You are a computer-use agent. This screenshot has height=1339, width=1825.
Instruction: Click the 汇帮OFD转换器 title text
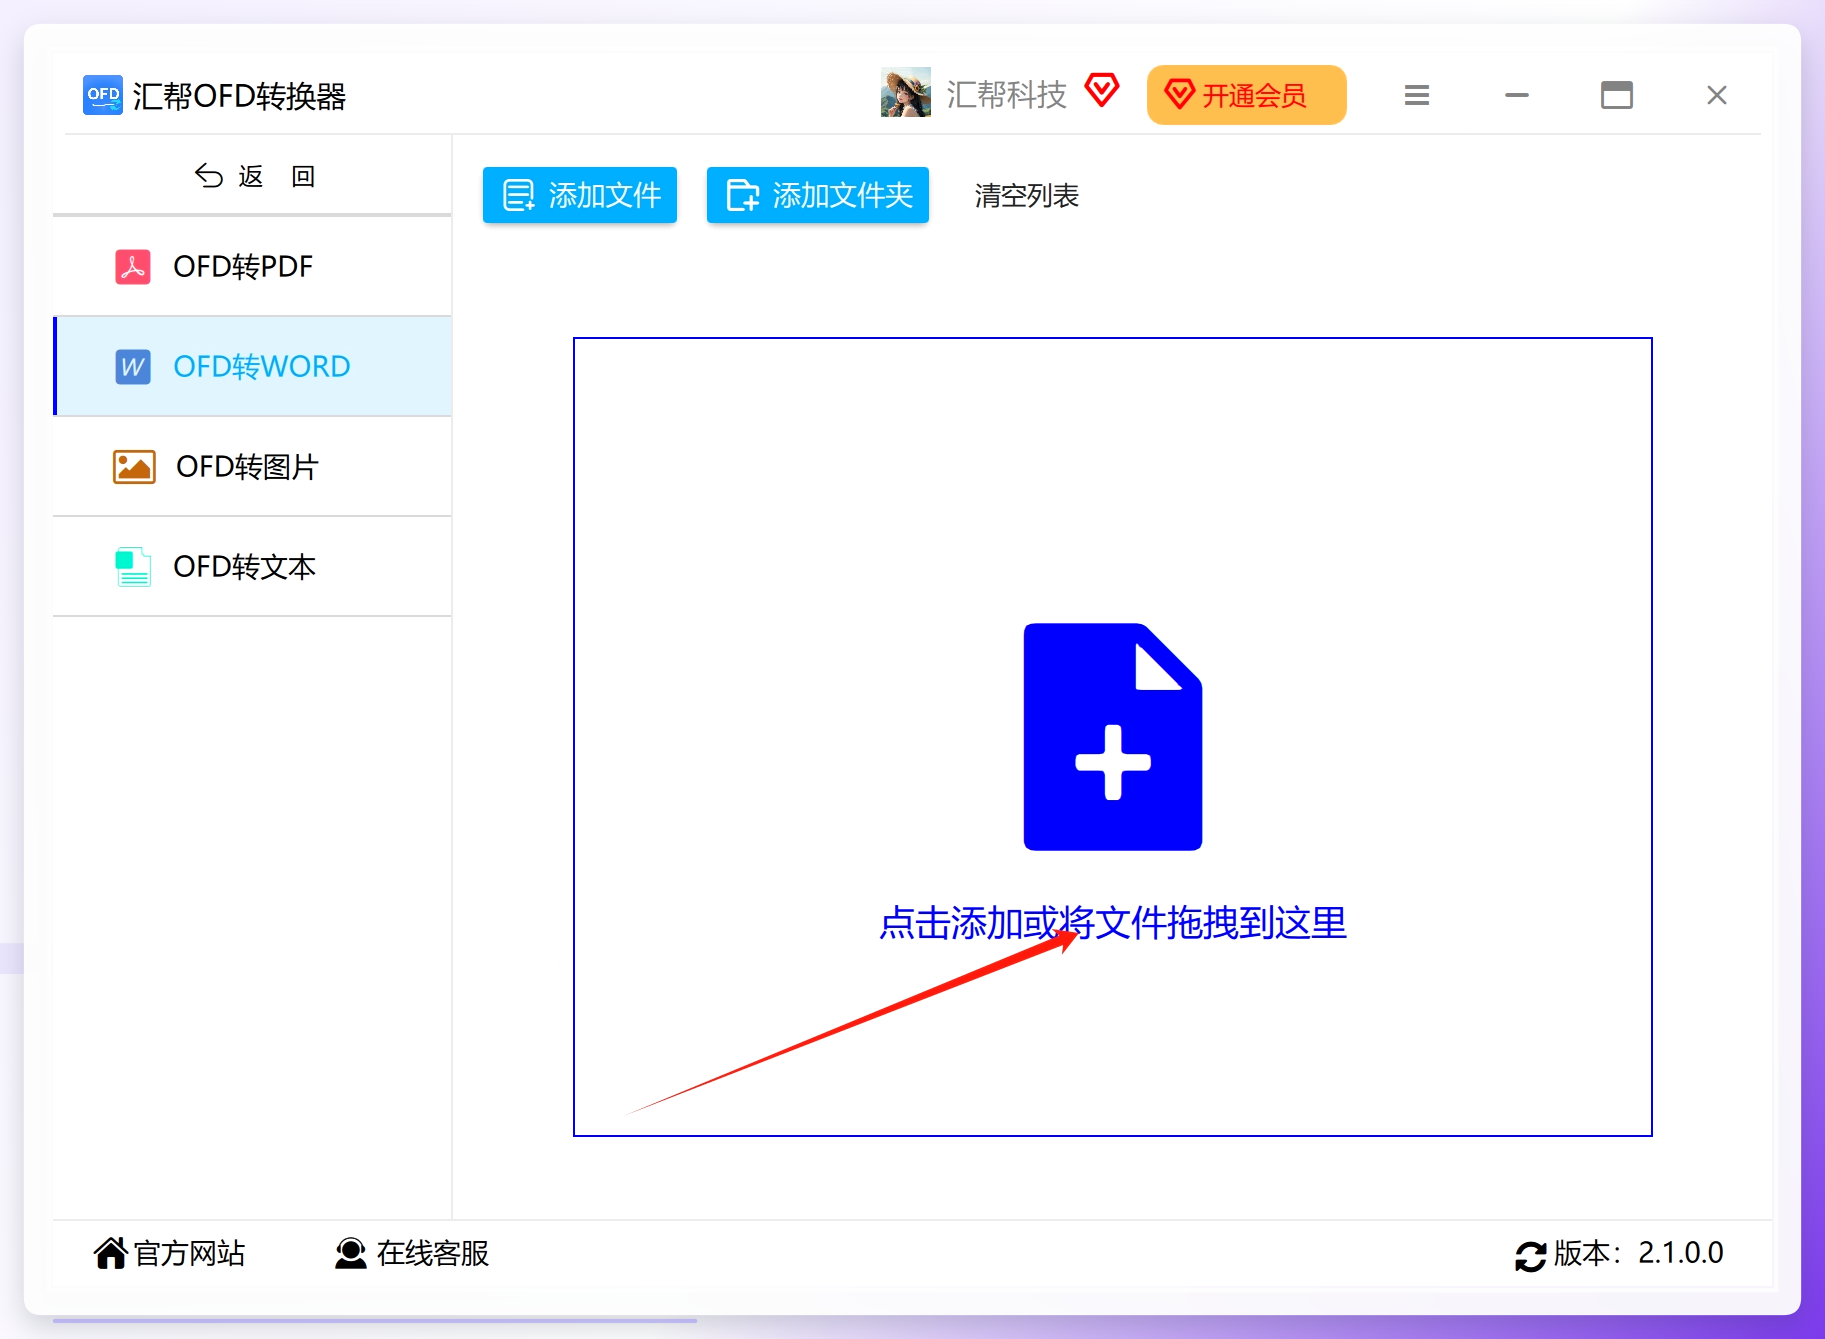click(240, 96)
